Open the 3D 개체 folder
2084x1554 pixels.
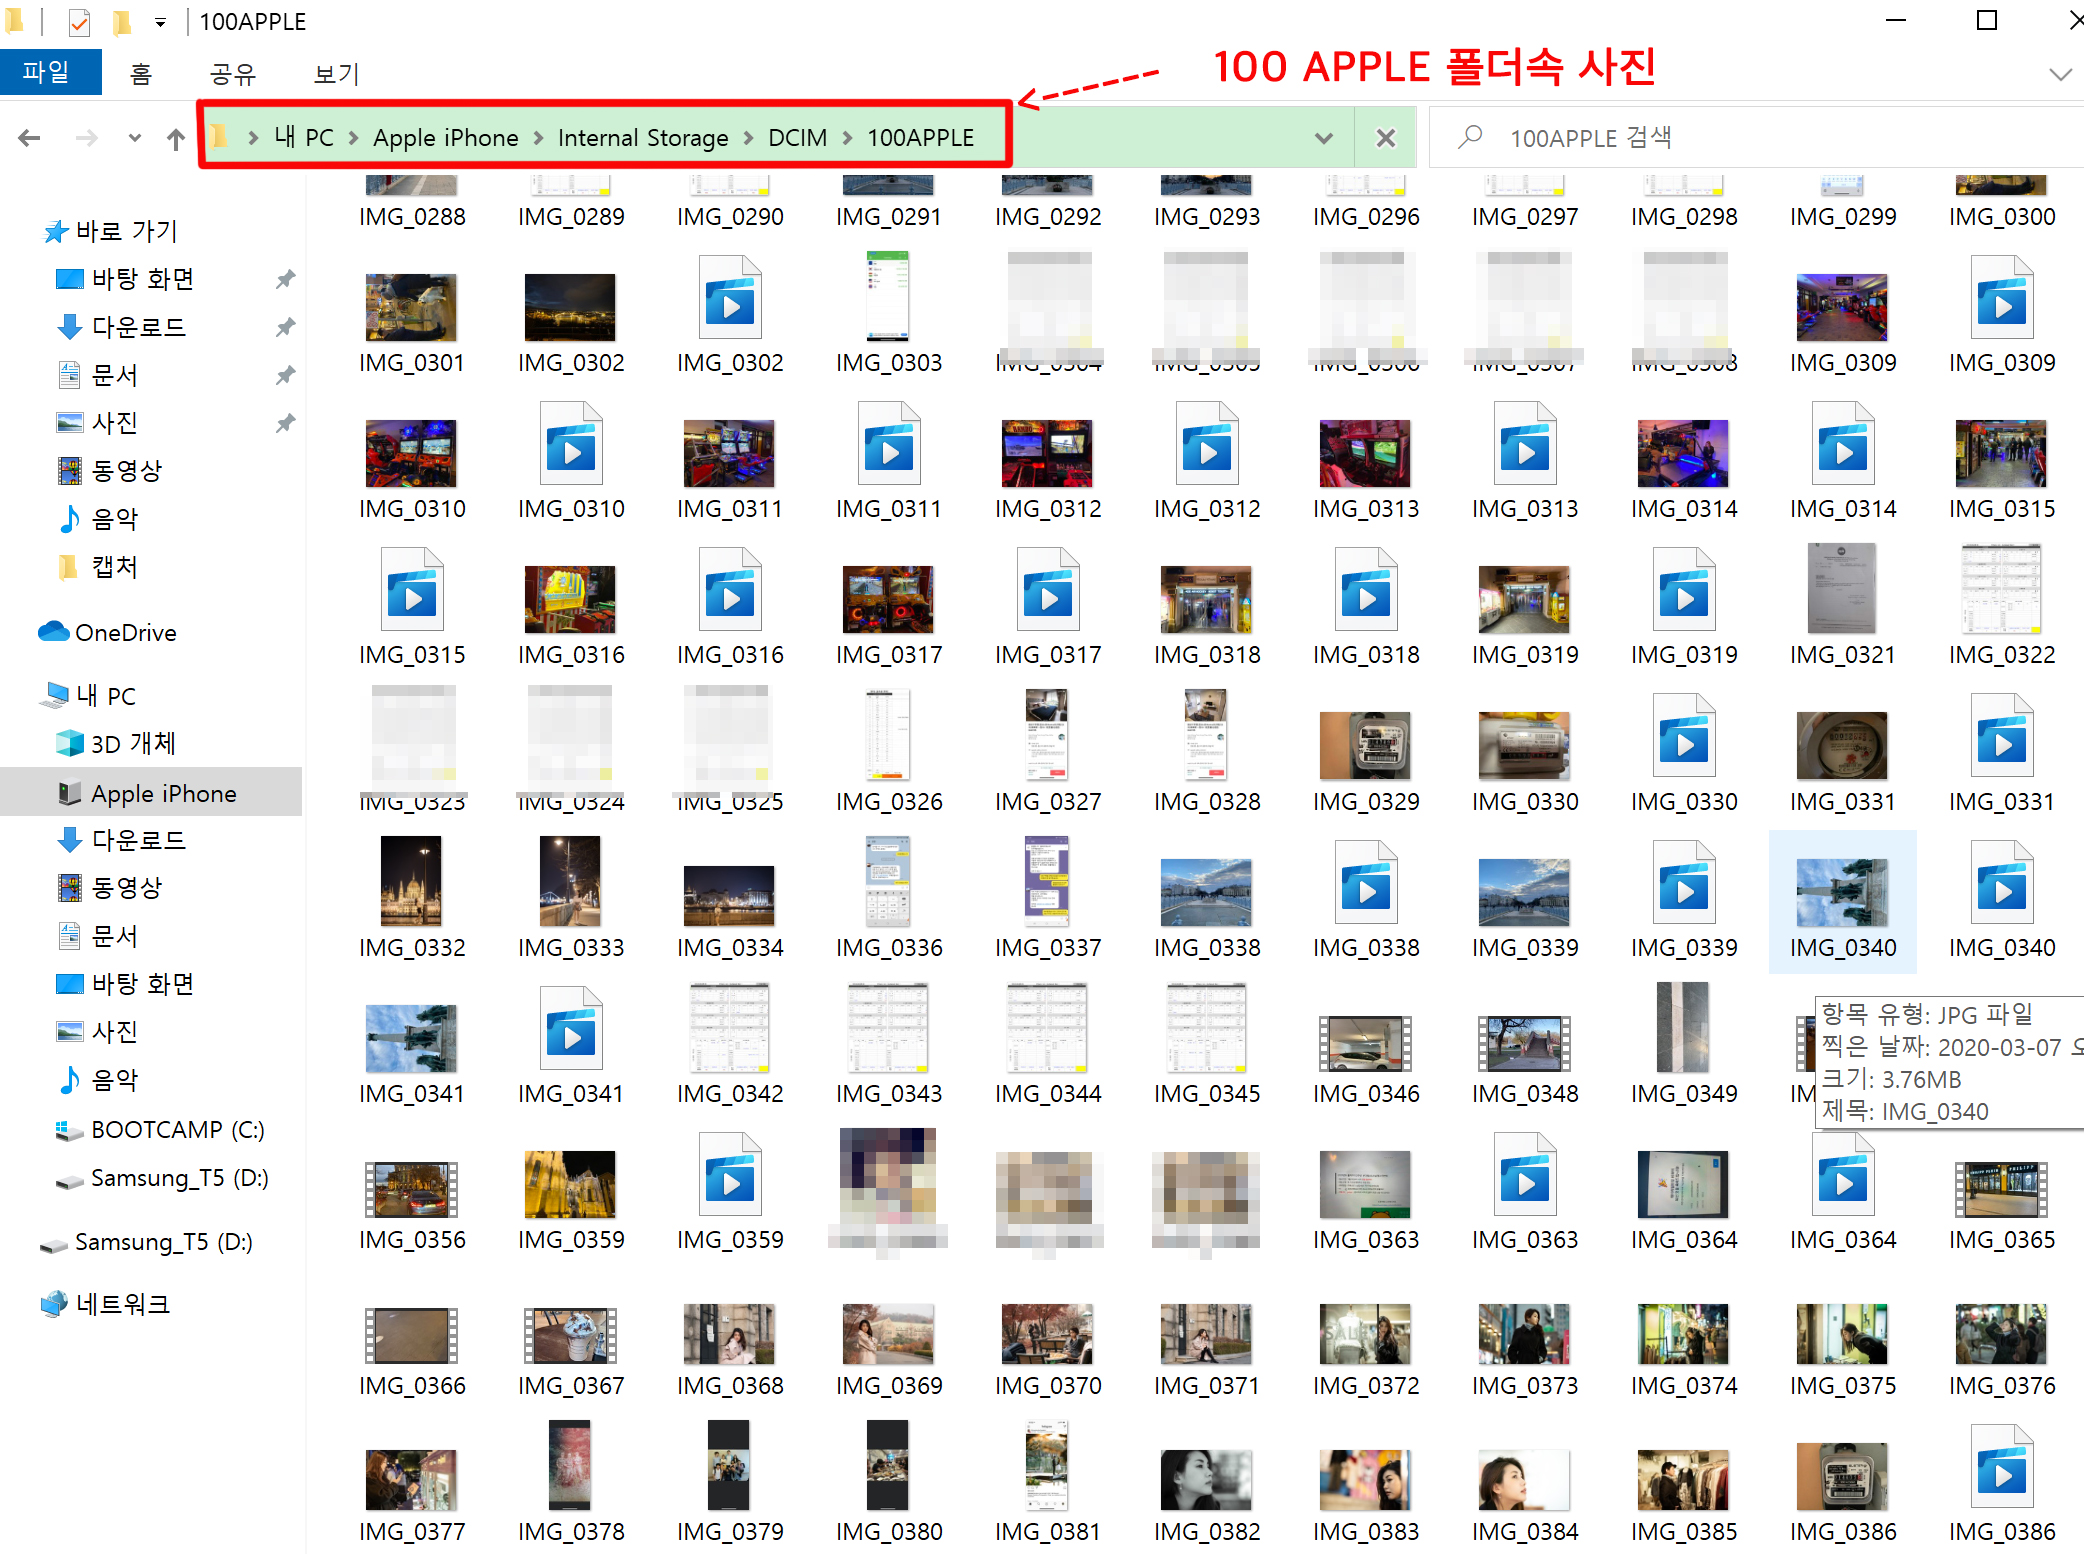coord(132,743)
